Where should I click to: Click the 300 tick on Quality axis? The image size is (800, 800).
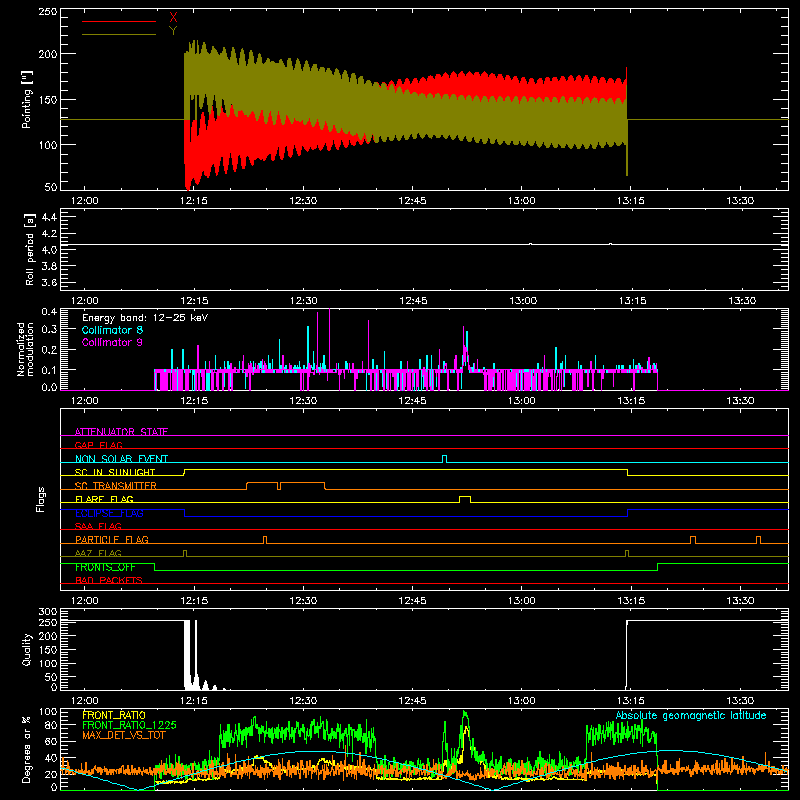coord(48,612)
